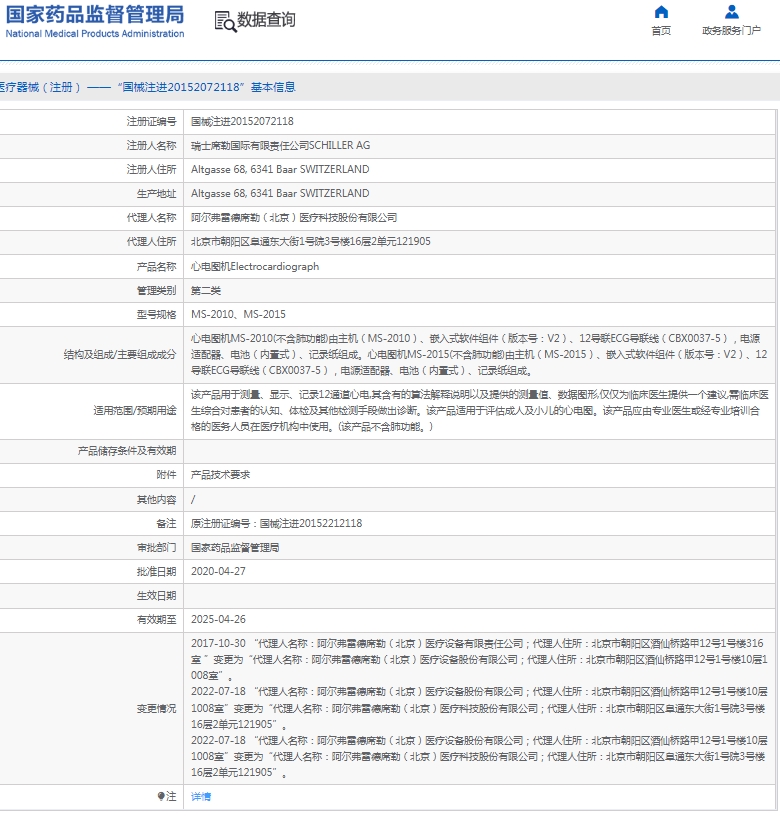Click the 代理人住所 label
Image resolution: width=780 pixels, height=816 pixels.
click(x=151, y=241)
